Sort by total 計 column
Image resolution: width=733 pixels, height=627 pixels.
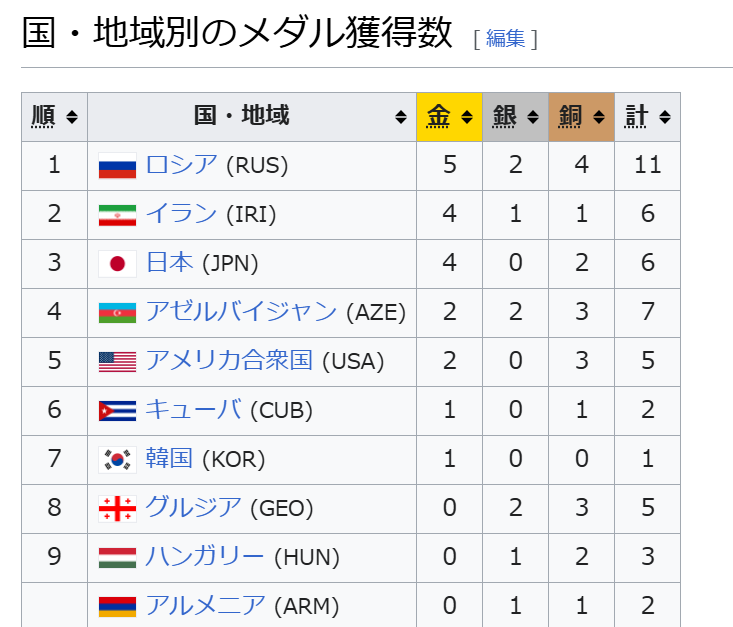[647, 117]
